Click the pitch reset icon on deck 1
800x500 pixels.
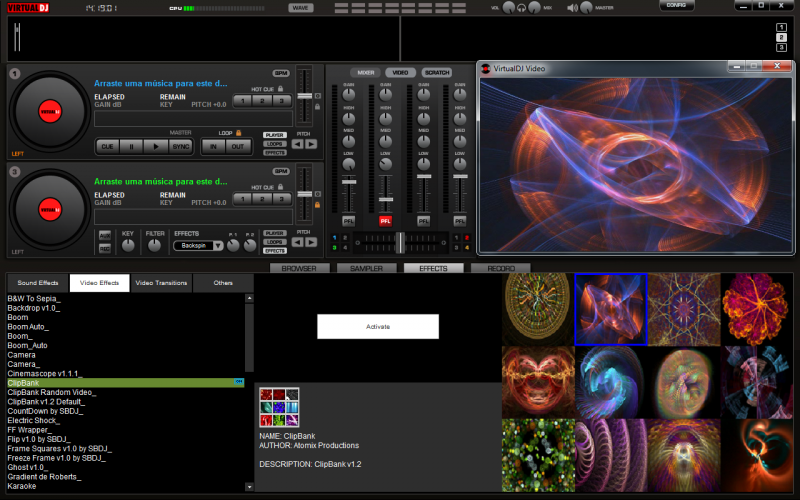pyautogui.click(x=317, y=96)
